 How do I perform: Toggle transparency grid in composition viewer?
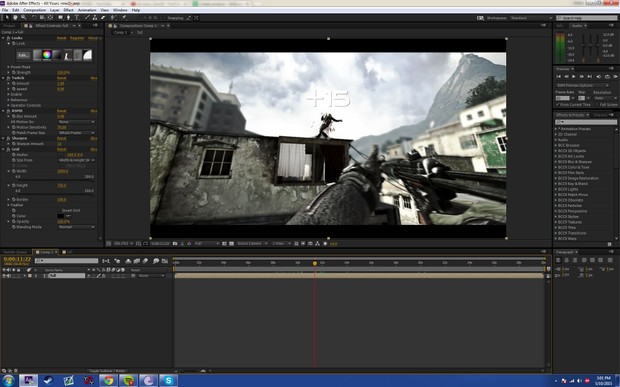(231, 244)
